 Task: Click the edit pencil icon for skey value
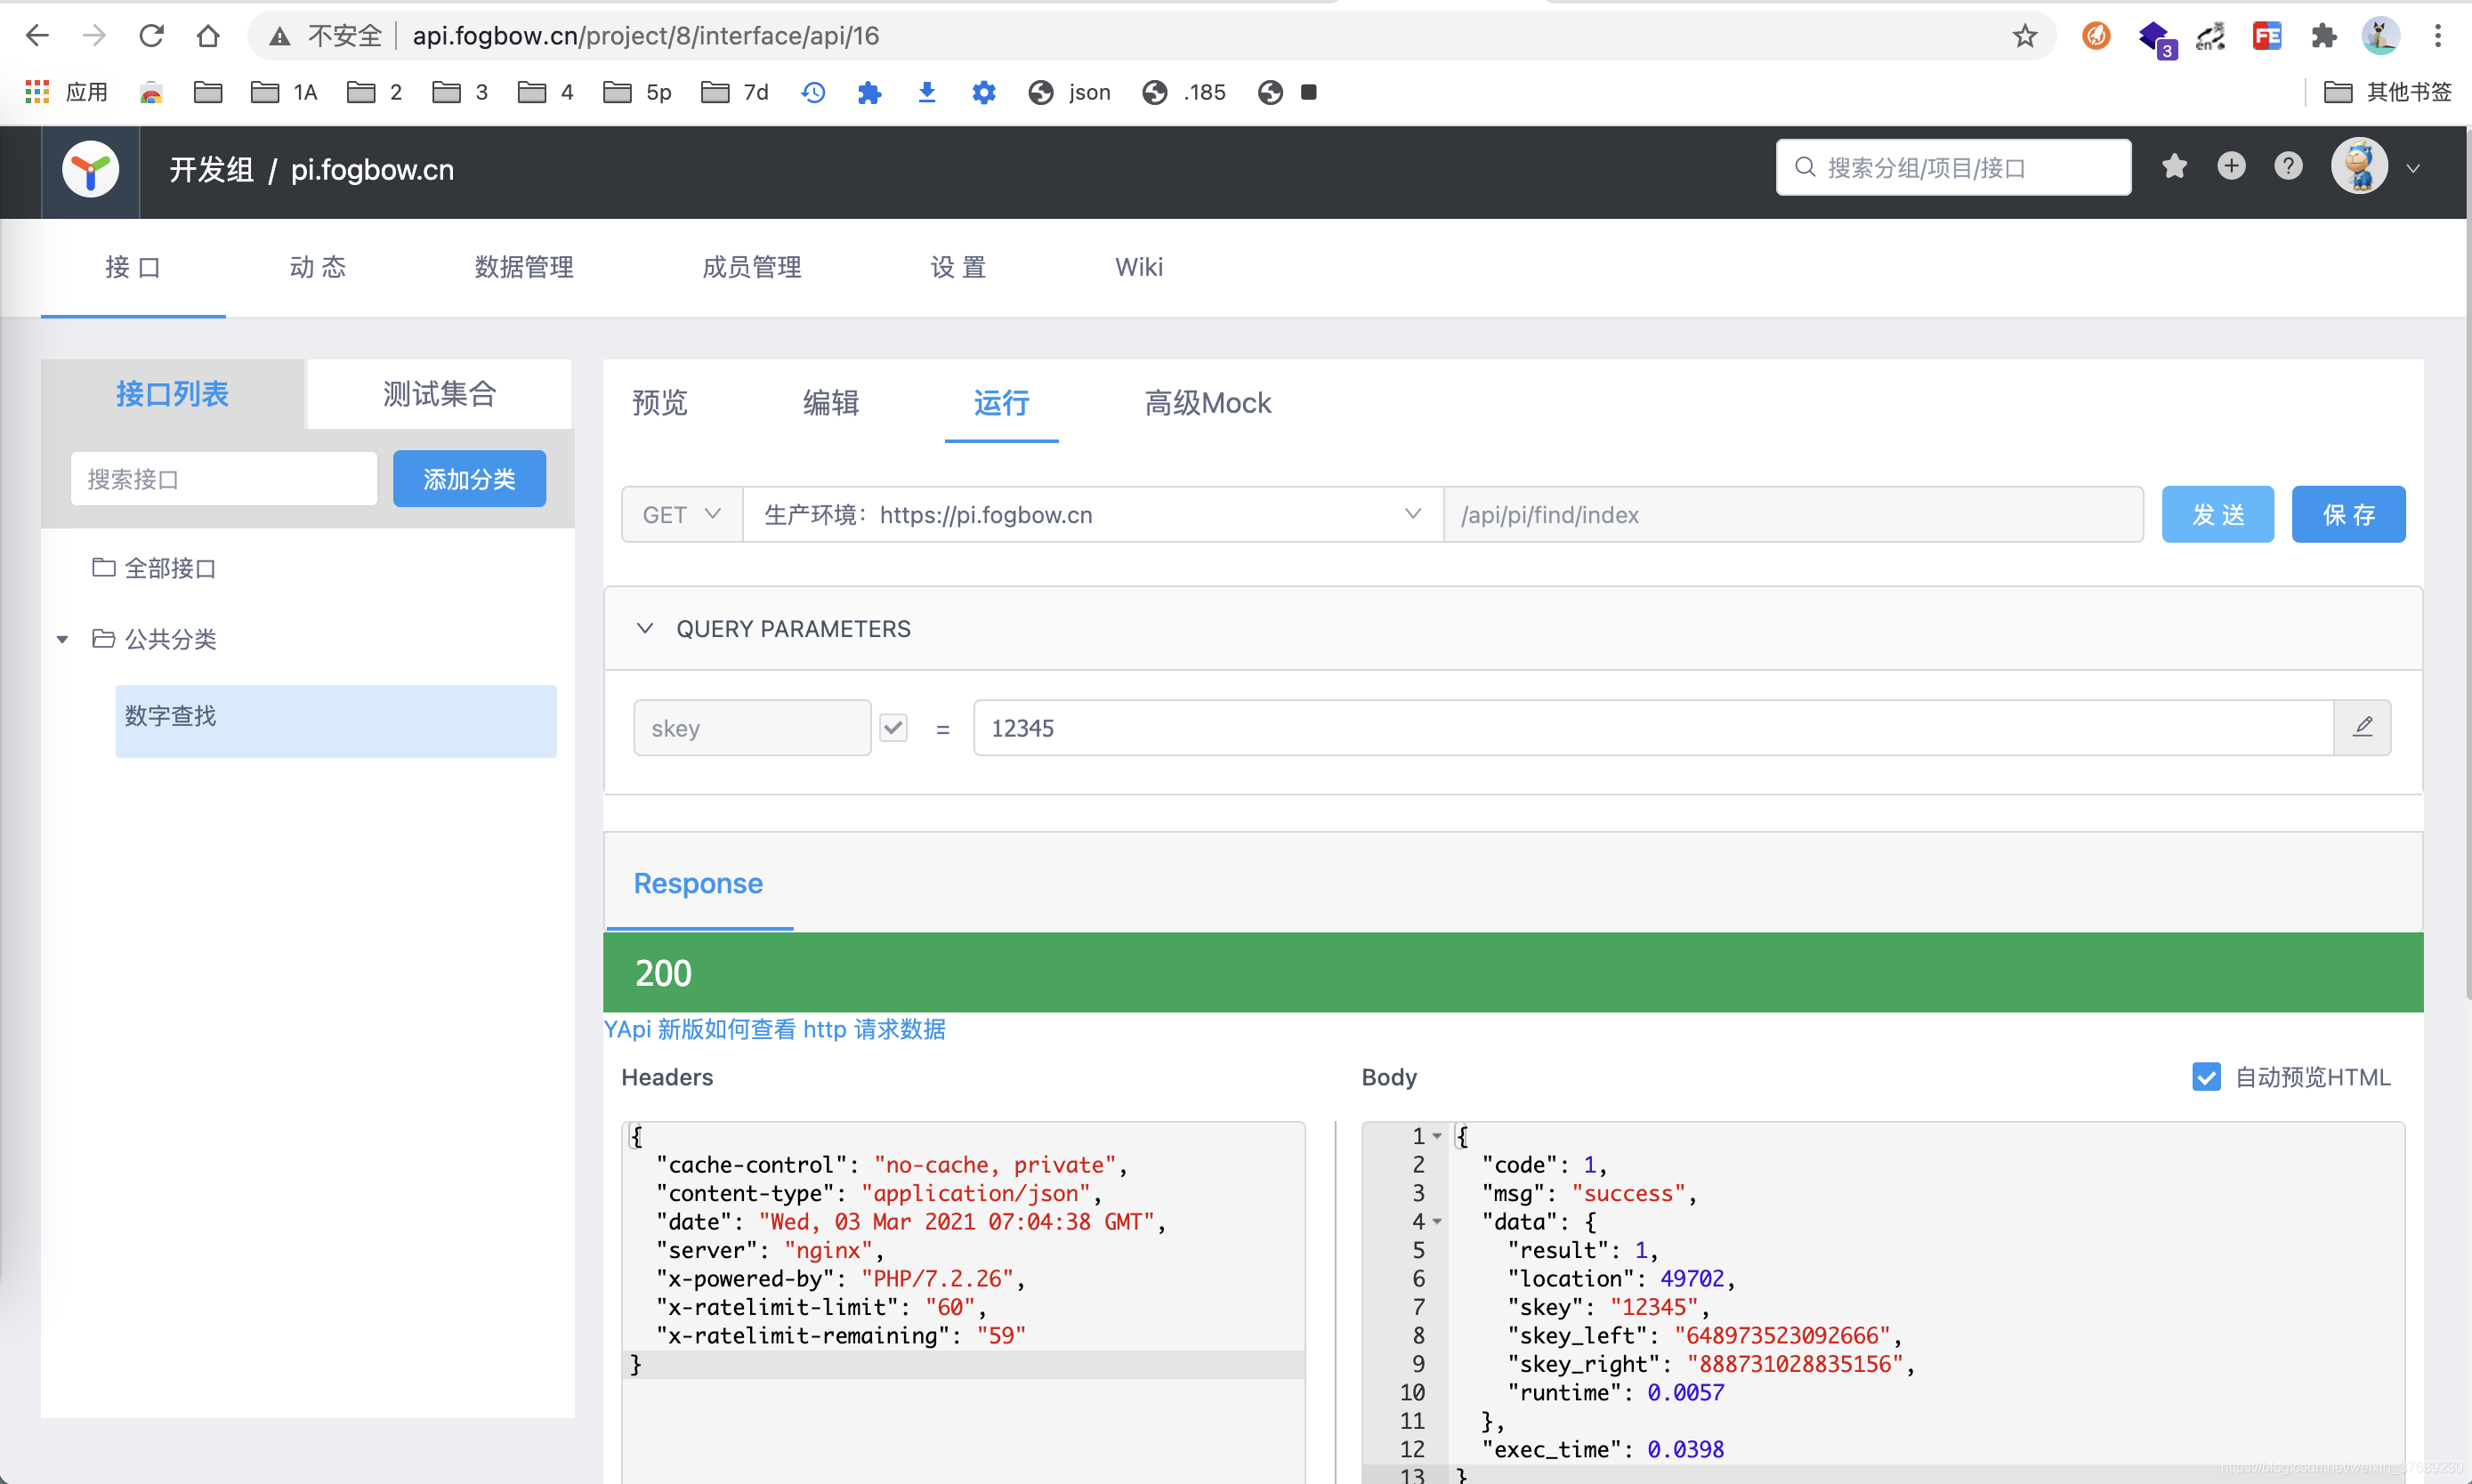pos(2362,727)
